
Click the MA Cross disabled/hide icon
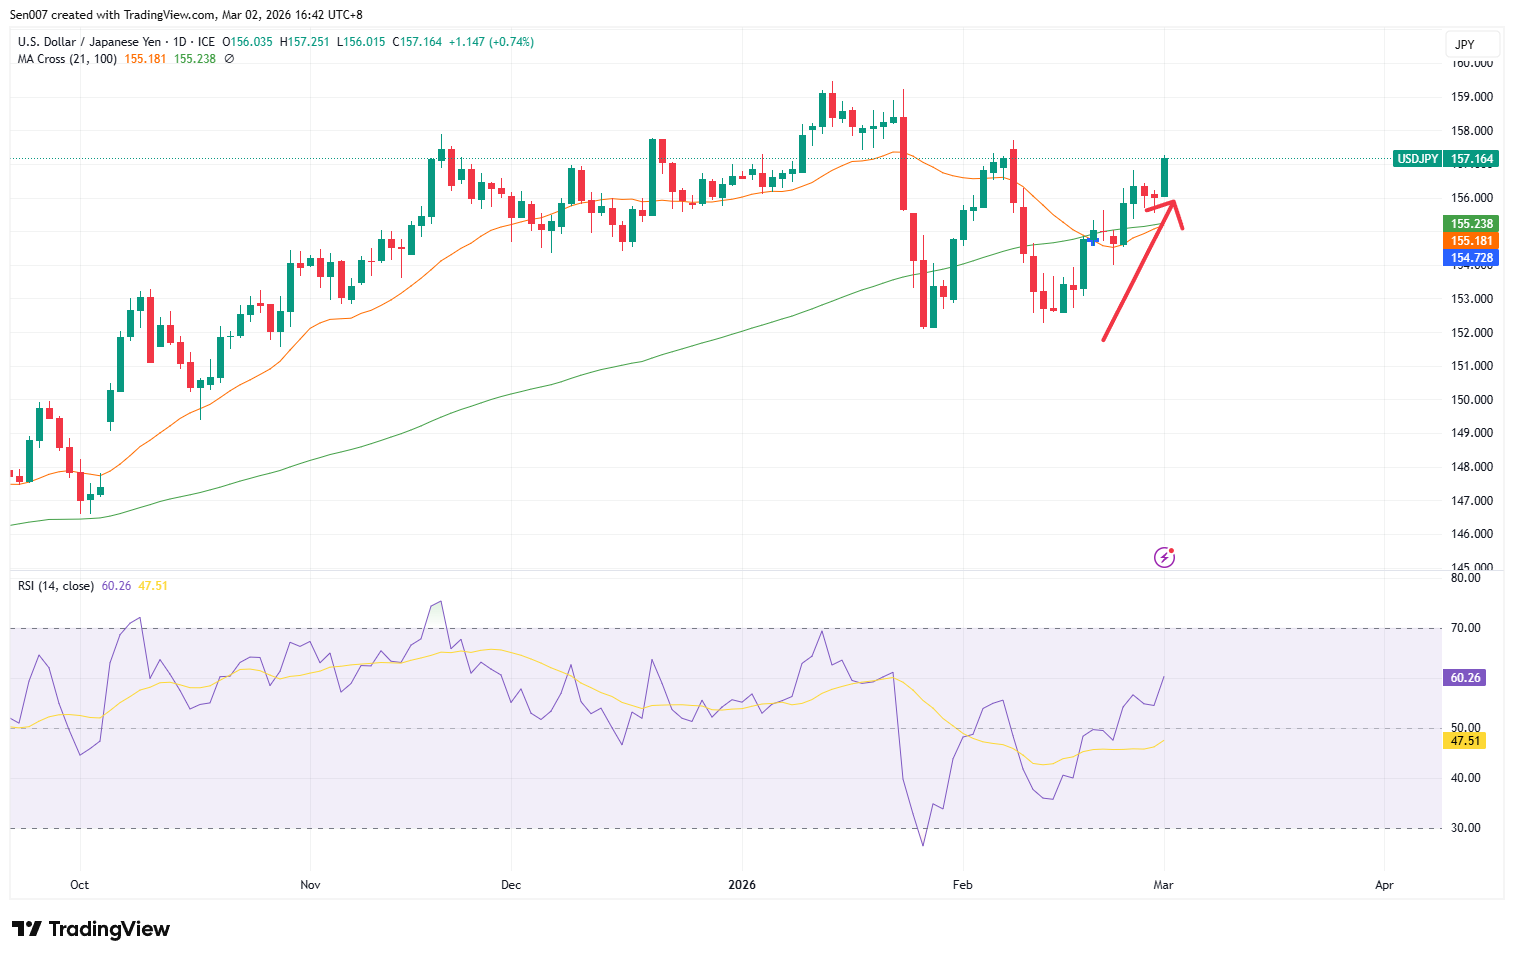click(228, 58)
